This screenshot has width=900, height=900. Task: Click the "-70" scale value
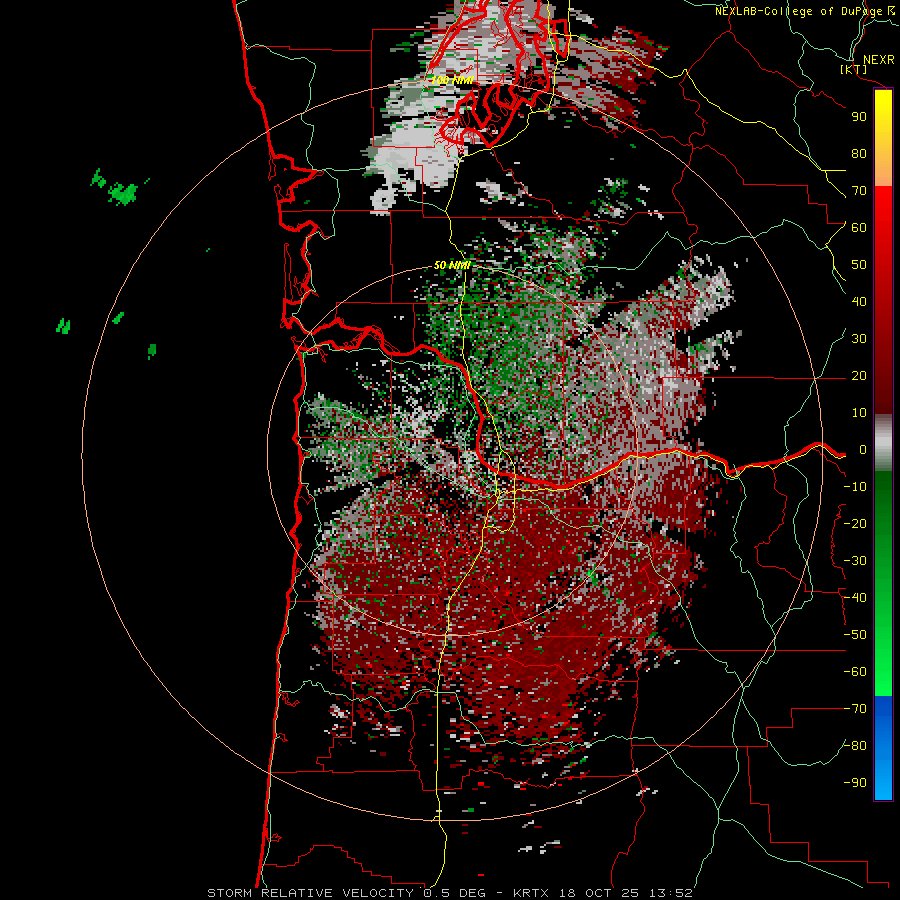(855, 709)
